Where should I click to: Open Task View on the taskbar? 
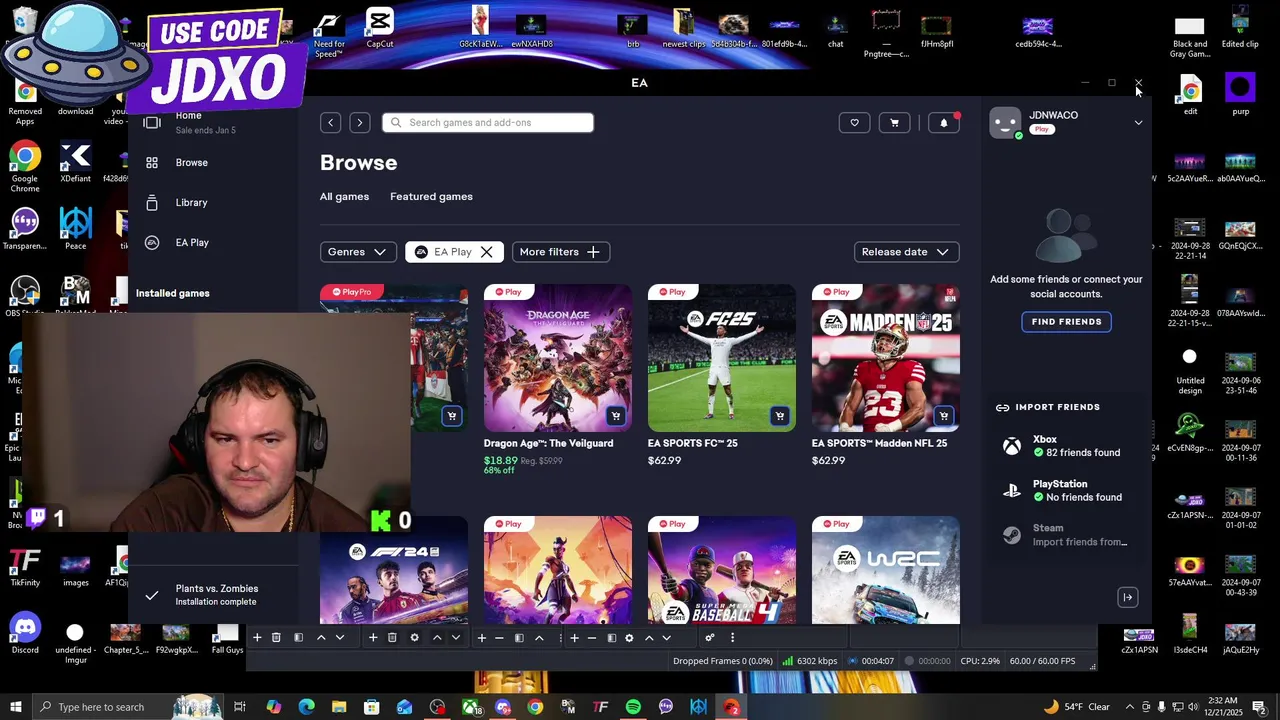tap(240, 707)
